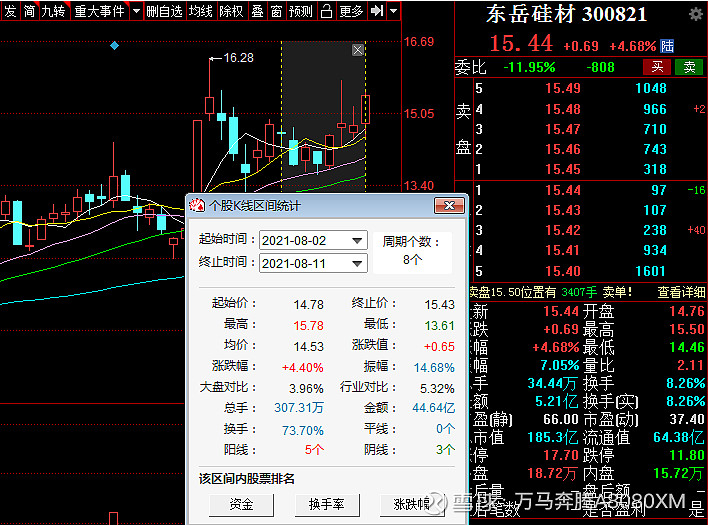The height and width of the screenshot is (525, 708).
Task: Open the 更多 toolbar menu
Action: point(351,11)
